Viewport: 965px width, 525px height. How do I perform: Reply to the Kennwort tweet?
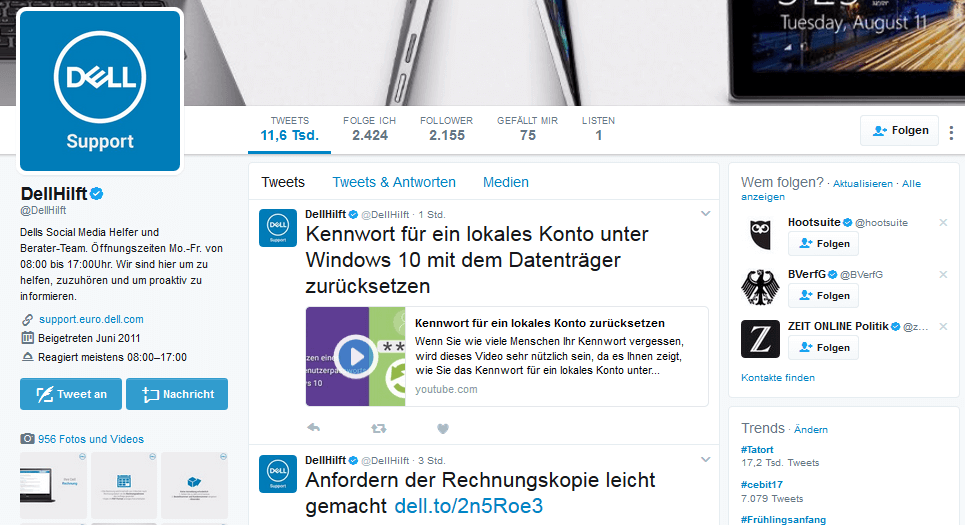pyautogui.click(x=314, y=428)
